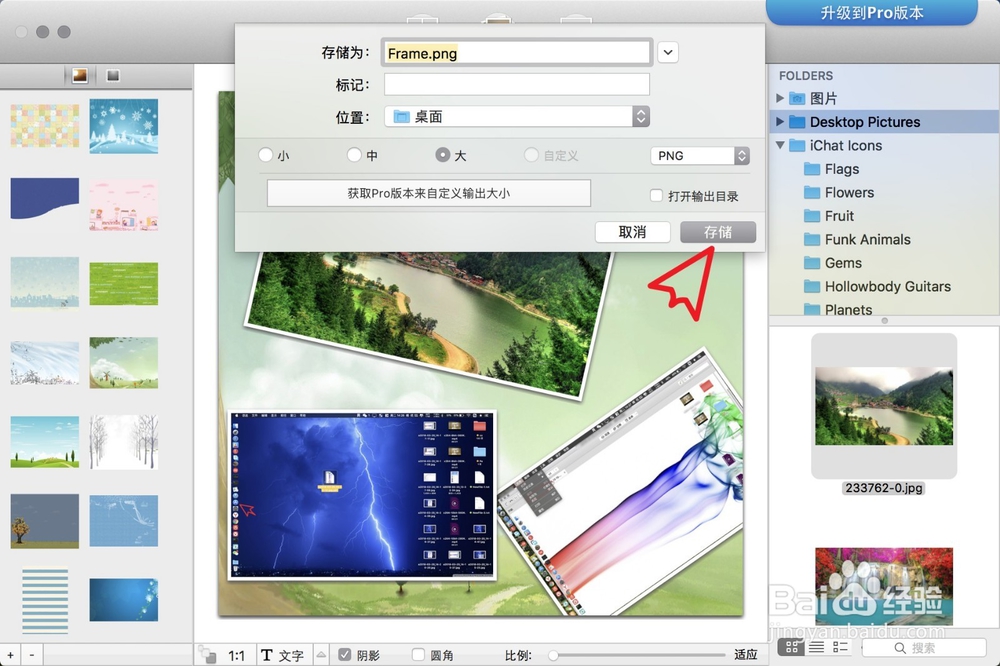The height and width of the screenshot is (666, 1000).
Task: Select the horizontal blue stripes background
Action: [x=45, y=600]
